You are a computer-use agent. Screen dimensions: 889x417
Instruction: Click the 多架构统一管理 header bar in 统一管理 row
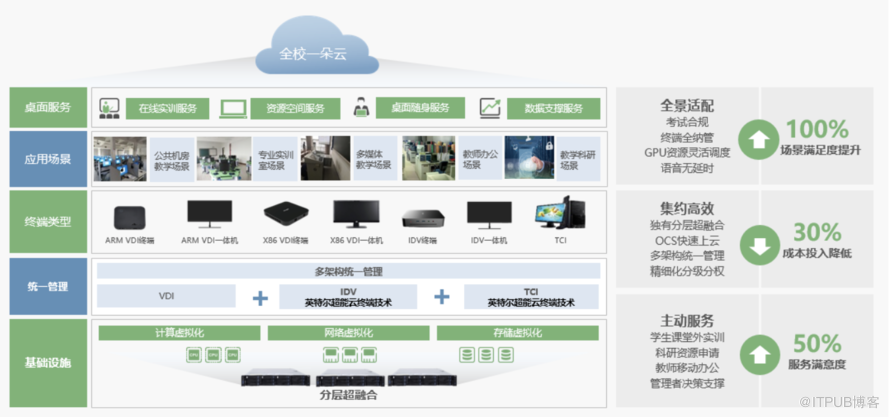pyautogui.click(x=348, y=271)
